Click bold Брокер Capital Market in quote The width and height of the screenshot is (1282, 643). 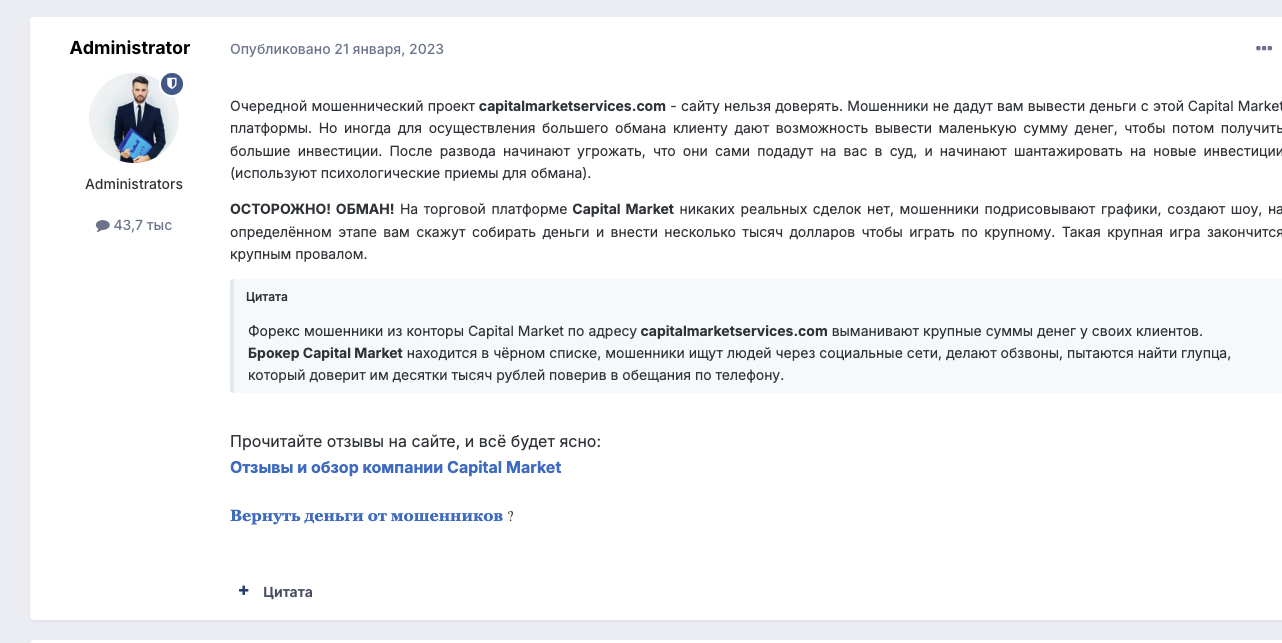point(325,353)
